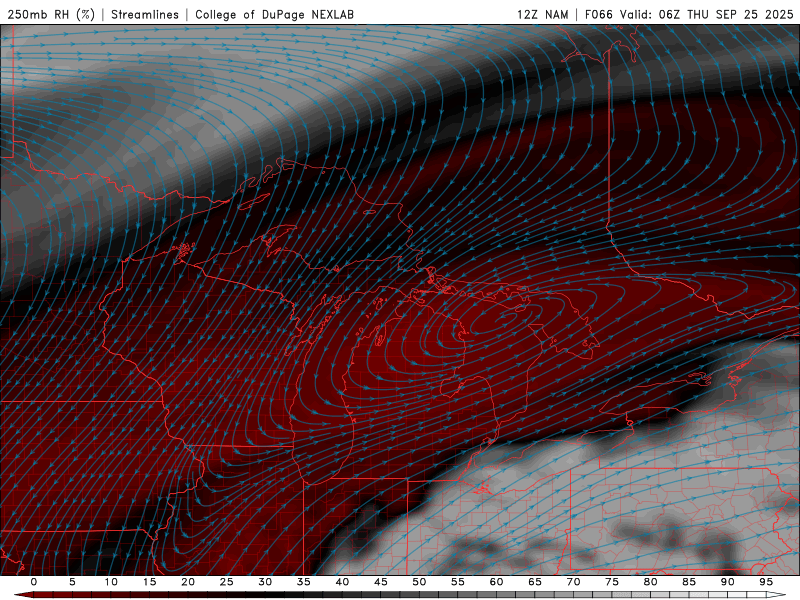Select colorbar label '40'

pos(342,582)
